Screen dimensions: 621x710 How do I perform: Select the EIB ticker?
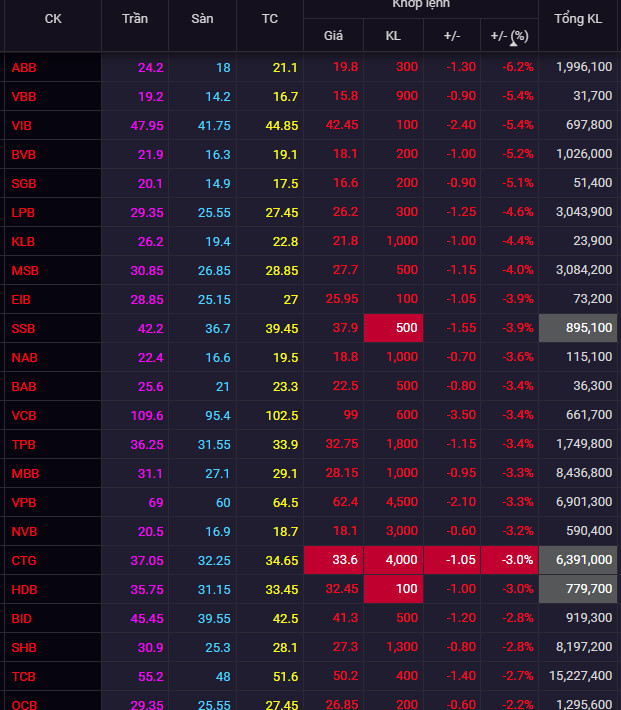(x=21, y=300)
